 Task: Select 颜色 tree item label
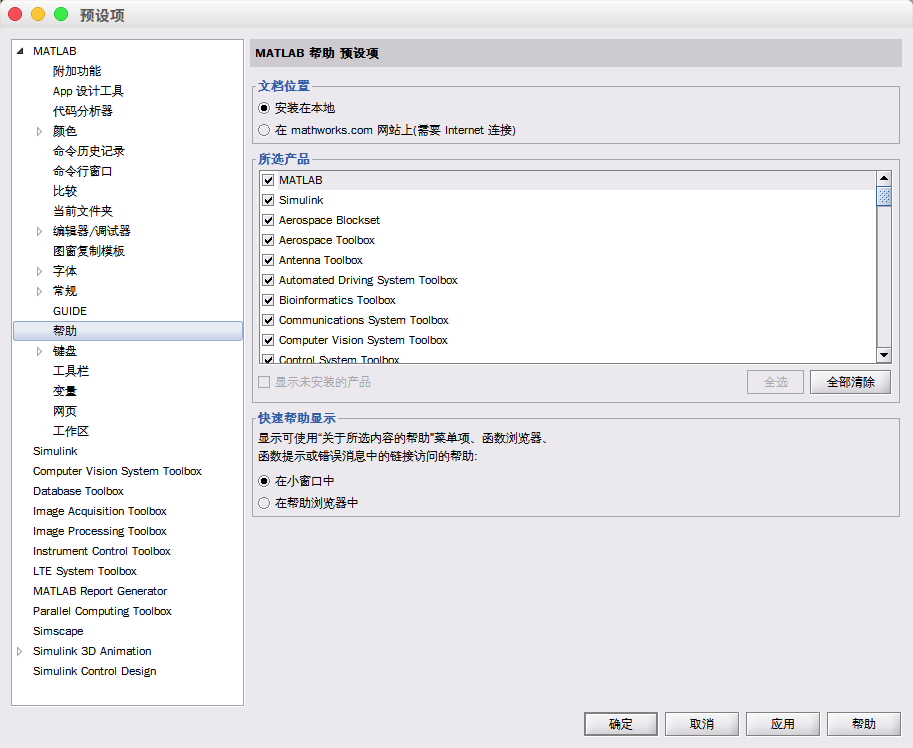tap(65, 132)
